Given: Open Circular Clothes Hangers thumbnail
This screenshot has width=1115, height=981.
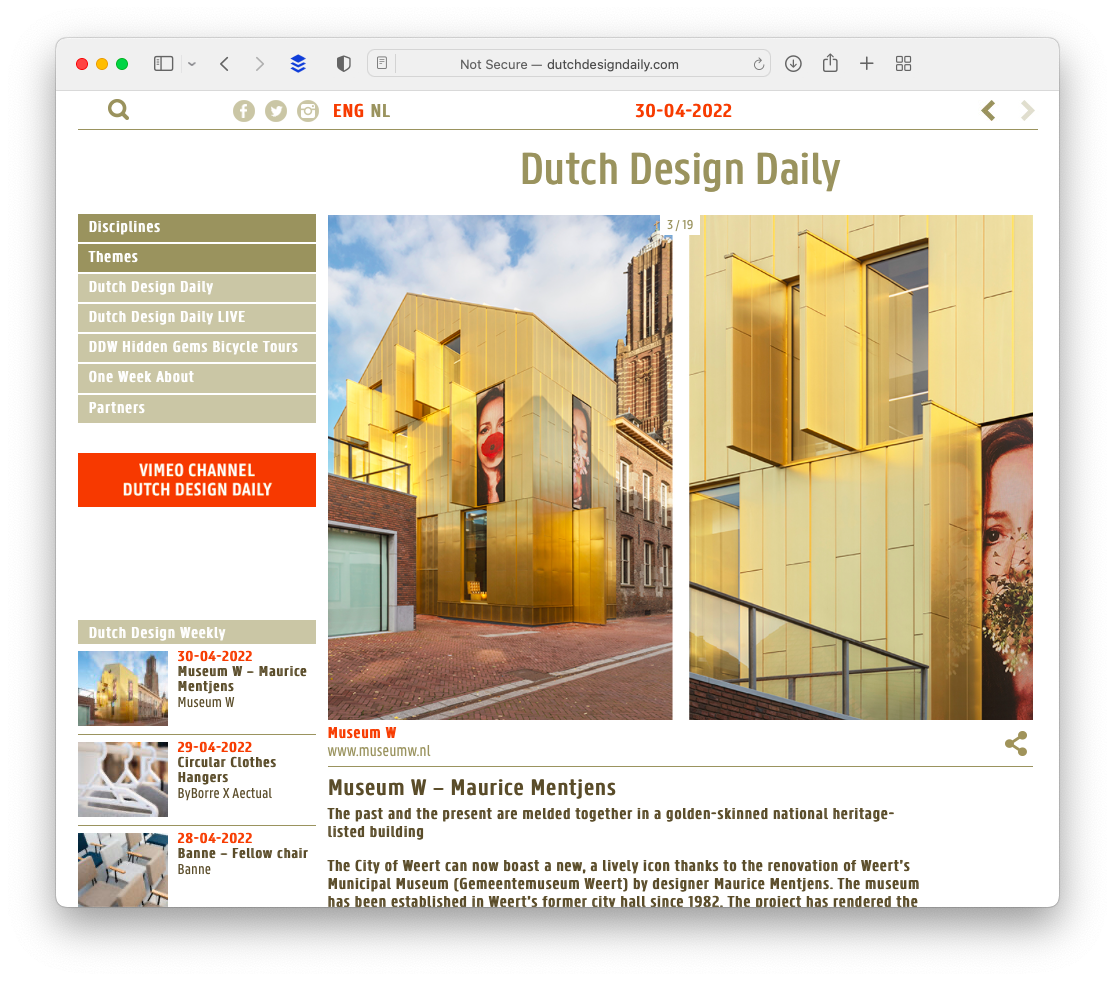Looking at the screenshot, I should (x=123, y=779).
